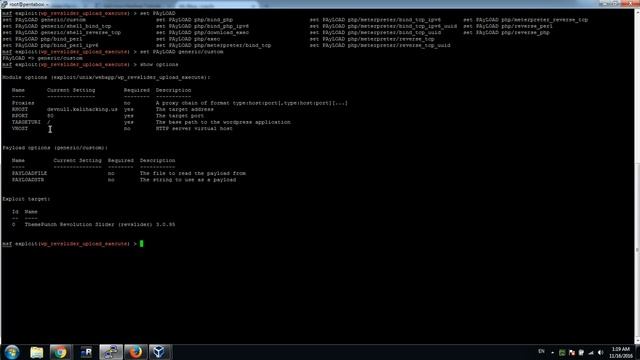640x360 pixels.
Task: Click the 'Exploit target:' heading
Action: [x=26, y=199]
